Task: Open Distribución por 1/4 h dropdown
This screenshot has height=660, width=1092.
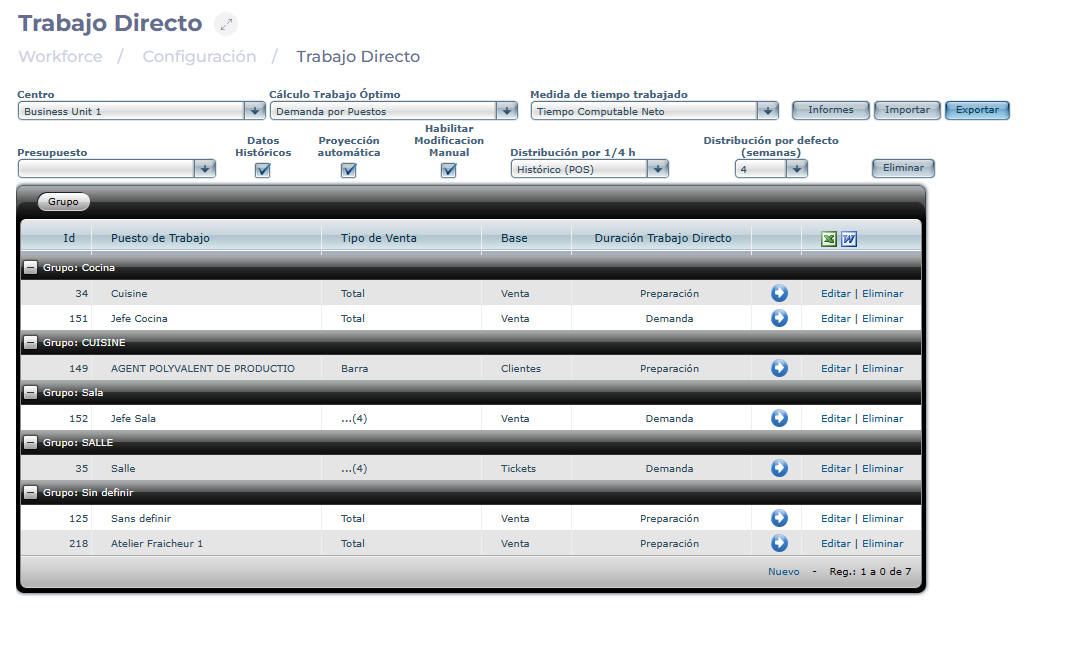Action: [657, 169]
